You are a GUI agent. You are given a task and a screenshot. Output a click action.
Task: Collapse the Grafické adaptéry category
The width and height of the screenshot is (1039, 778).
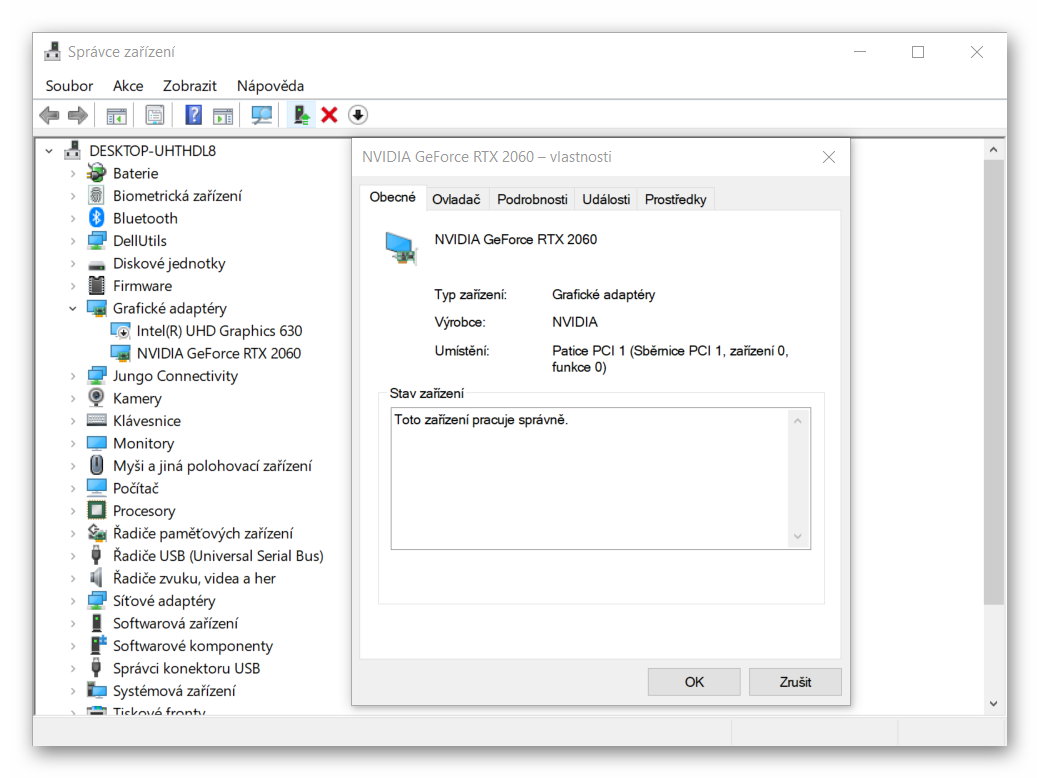tap(73, 308)
